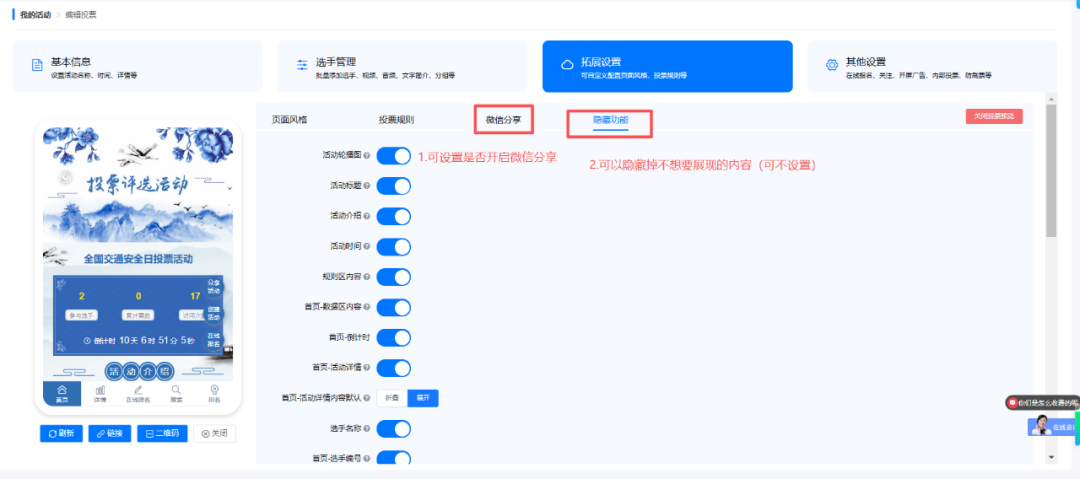Toggle the 活动标题 switch
This screenshot has width=1080, height=479.
pyautogui.click(x=393, y=186)
